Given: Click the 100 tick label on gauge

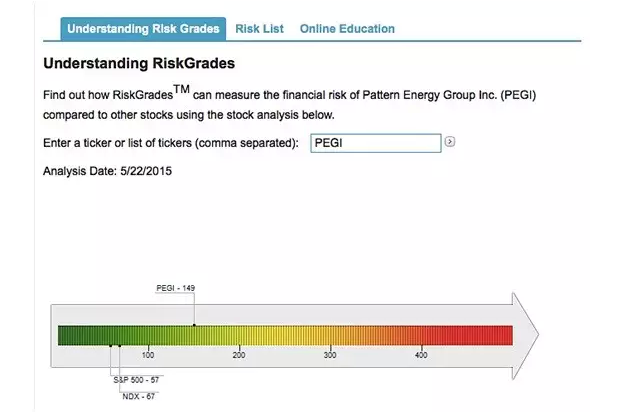Looking at the screenshot, I should point(148,355).
